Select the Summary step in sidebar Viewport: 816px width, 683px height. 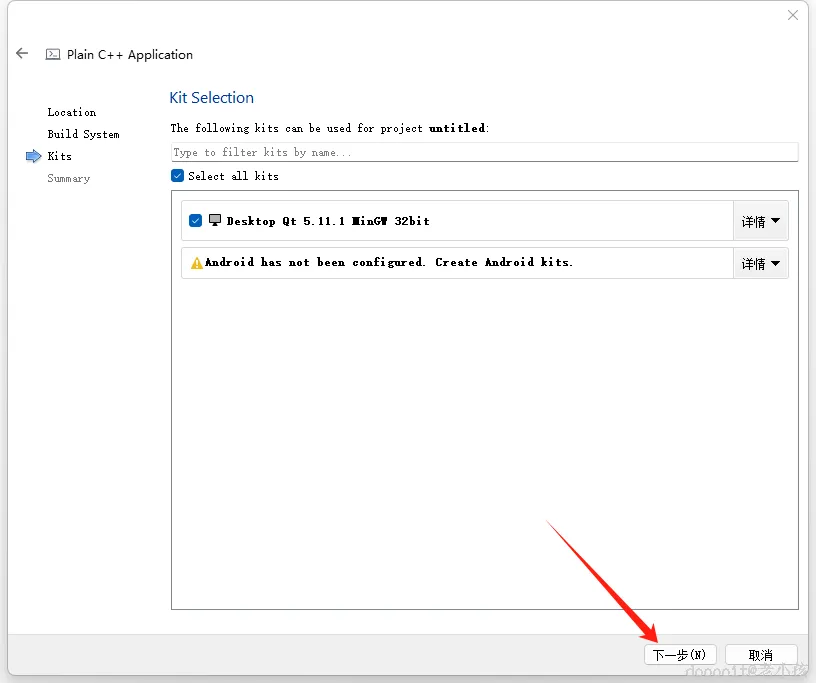point(69,179)
